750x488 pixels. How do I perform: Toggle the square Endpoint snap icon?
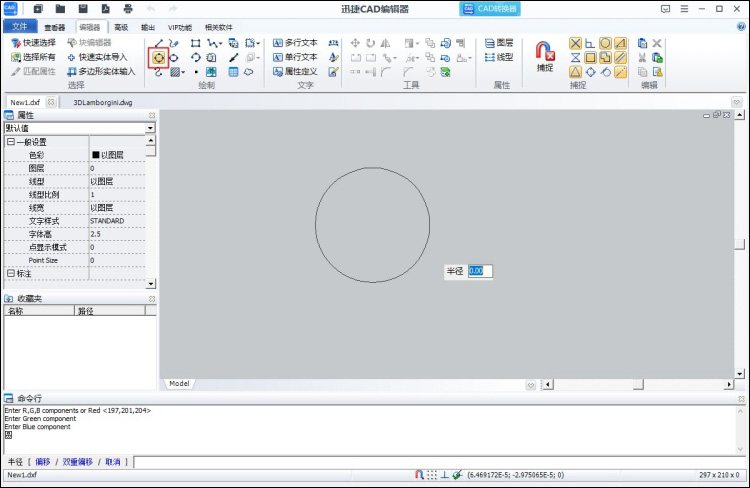point(590,58)
